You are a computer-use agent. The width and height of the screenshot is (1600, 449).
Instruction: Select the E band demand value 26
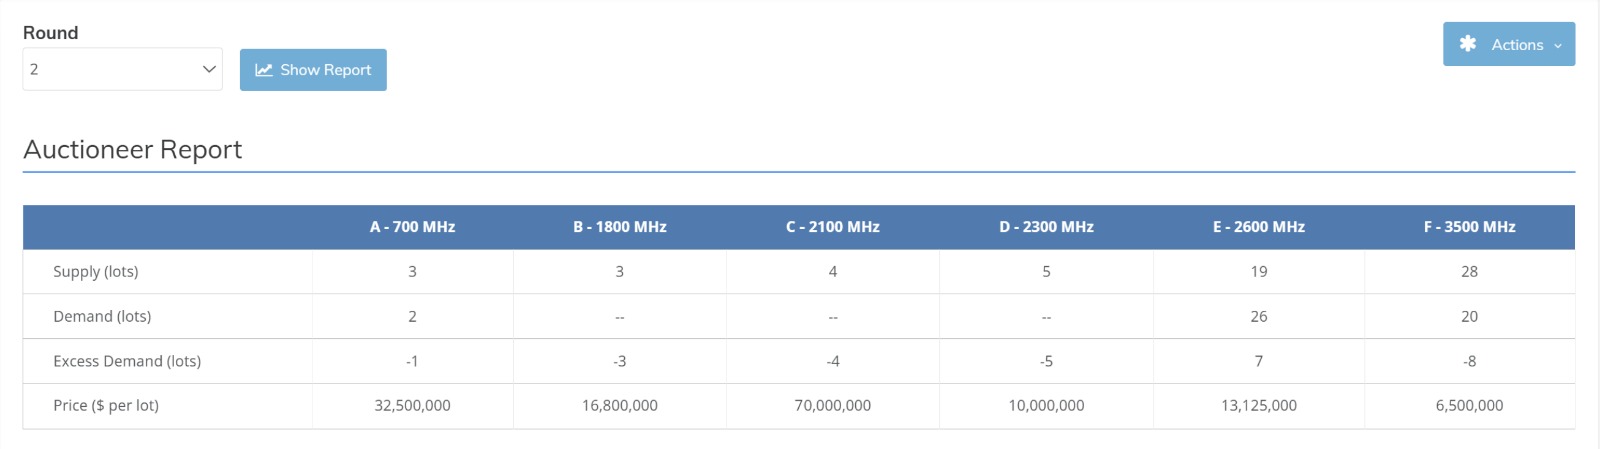[x=1258, y=316]
